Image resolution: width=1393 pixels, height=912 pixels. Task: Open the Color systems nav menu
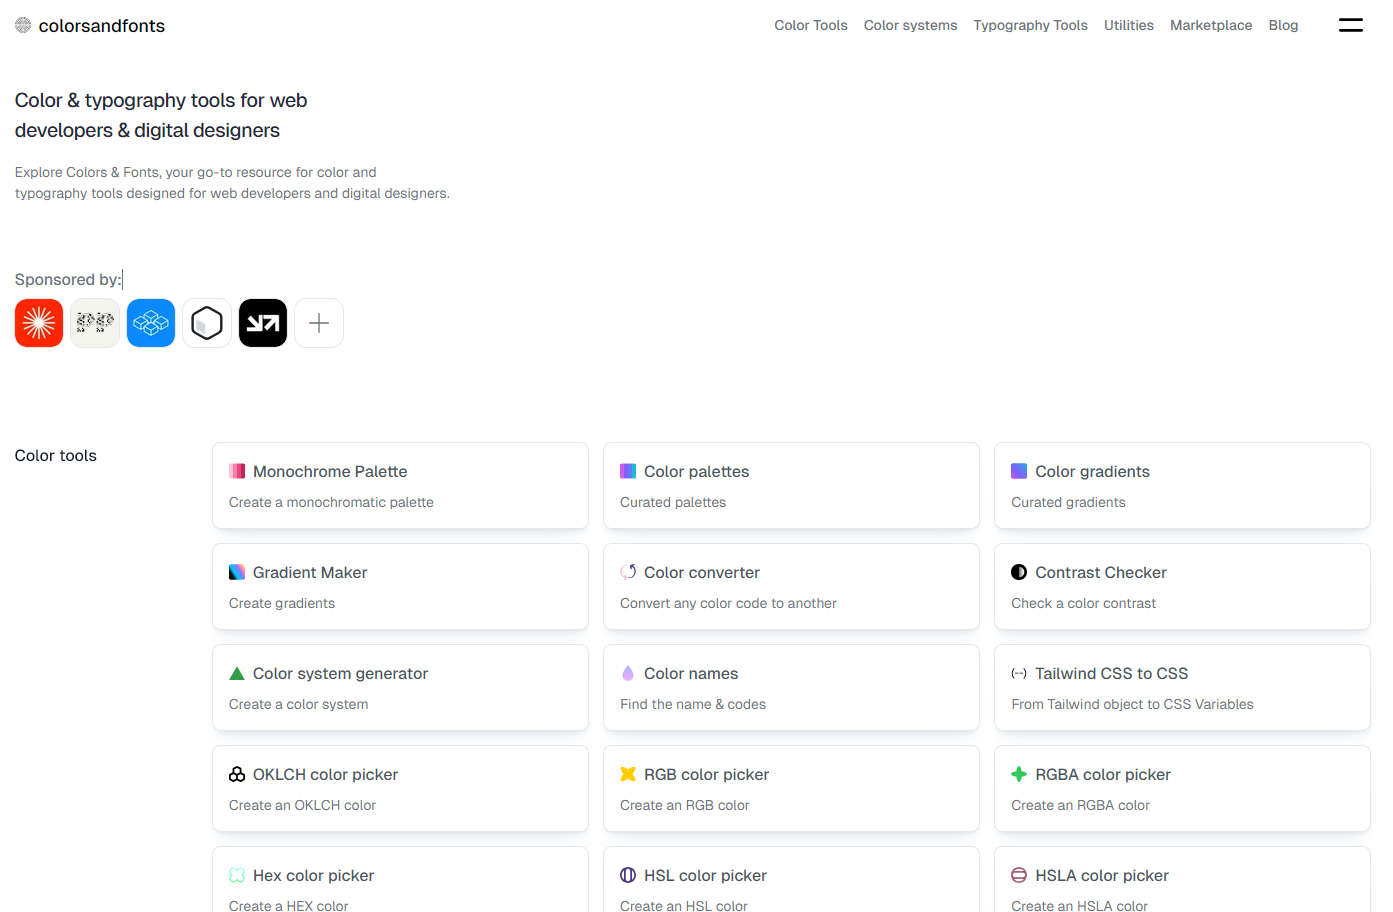[910, 25]
